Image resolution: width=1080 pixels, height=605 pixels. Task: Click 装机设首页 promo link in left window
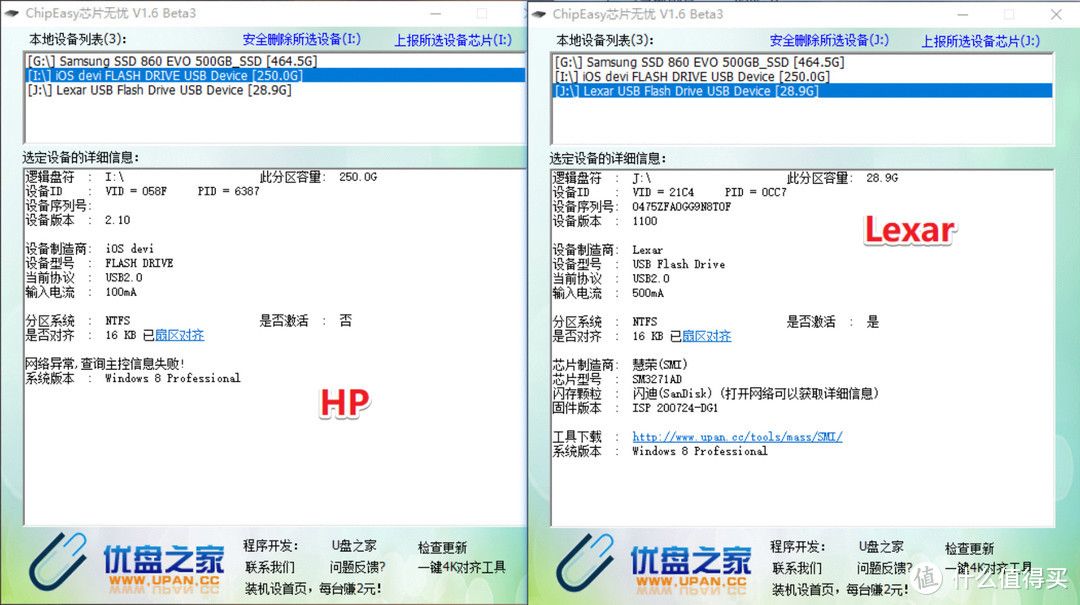point(313,588)
